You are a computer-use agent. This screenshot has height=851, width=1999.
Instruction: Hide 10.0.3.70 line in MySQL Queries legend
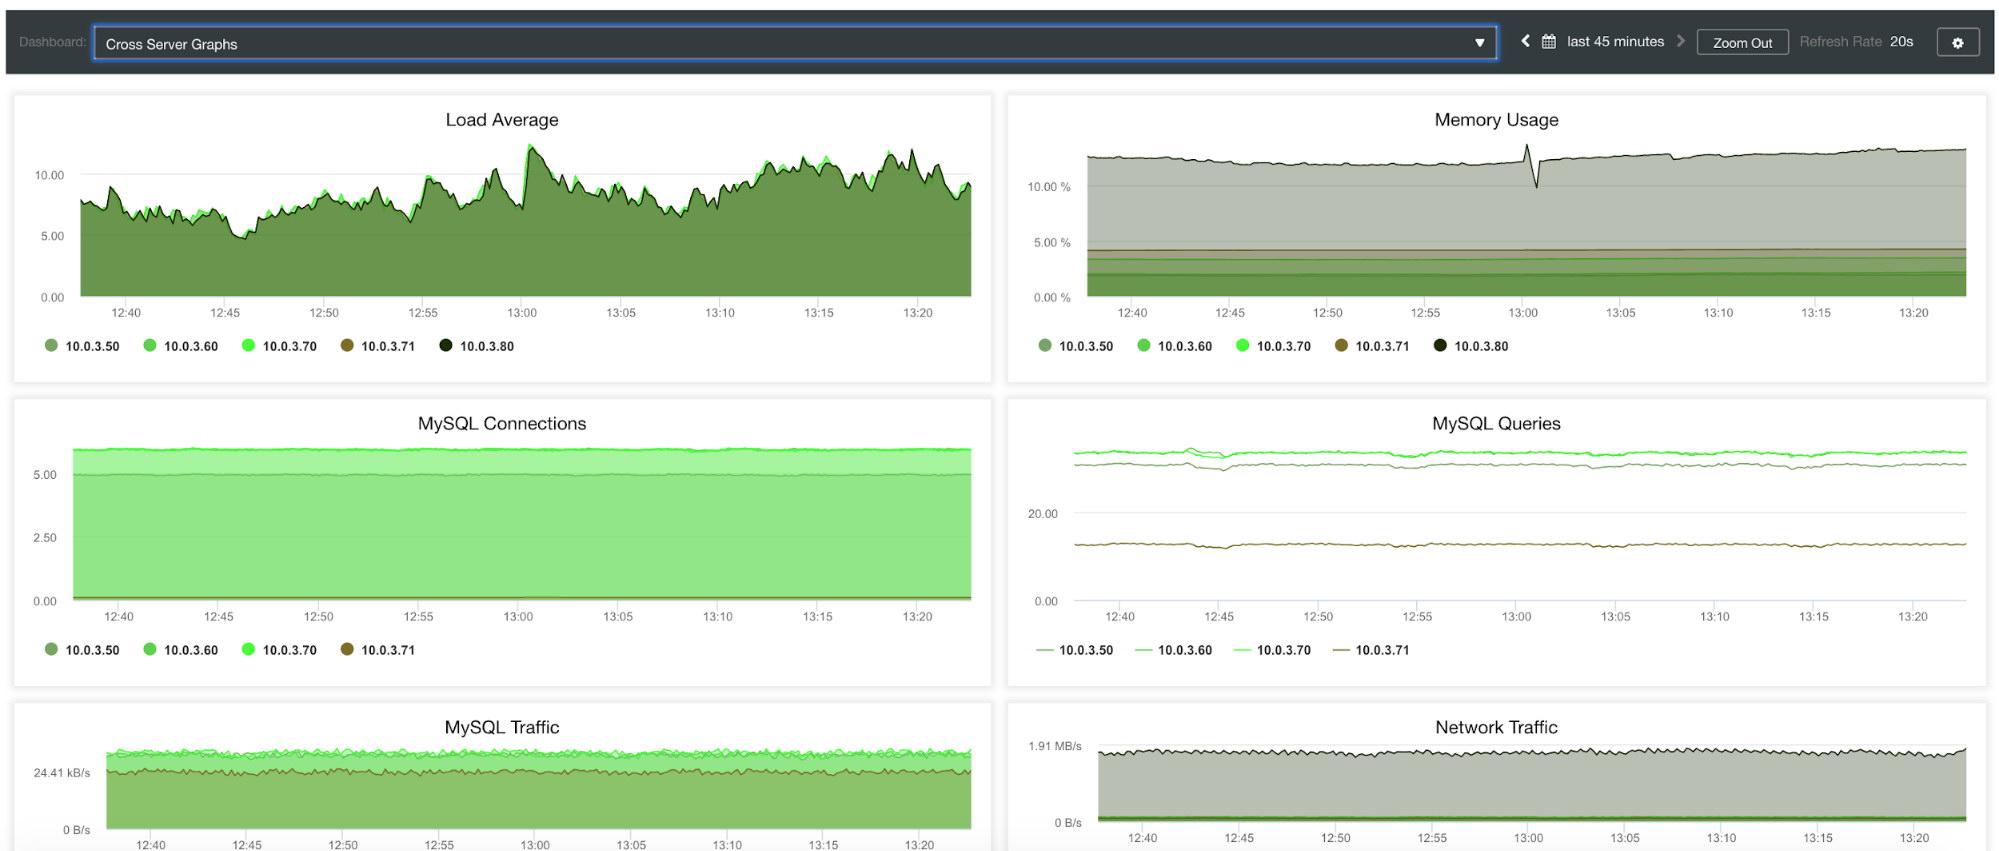[x=1272, y=650]
